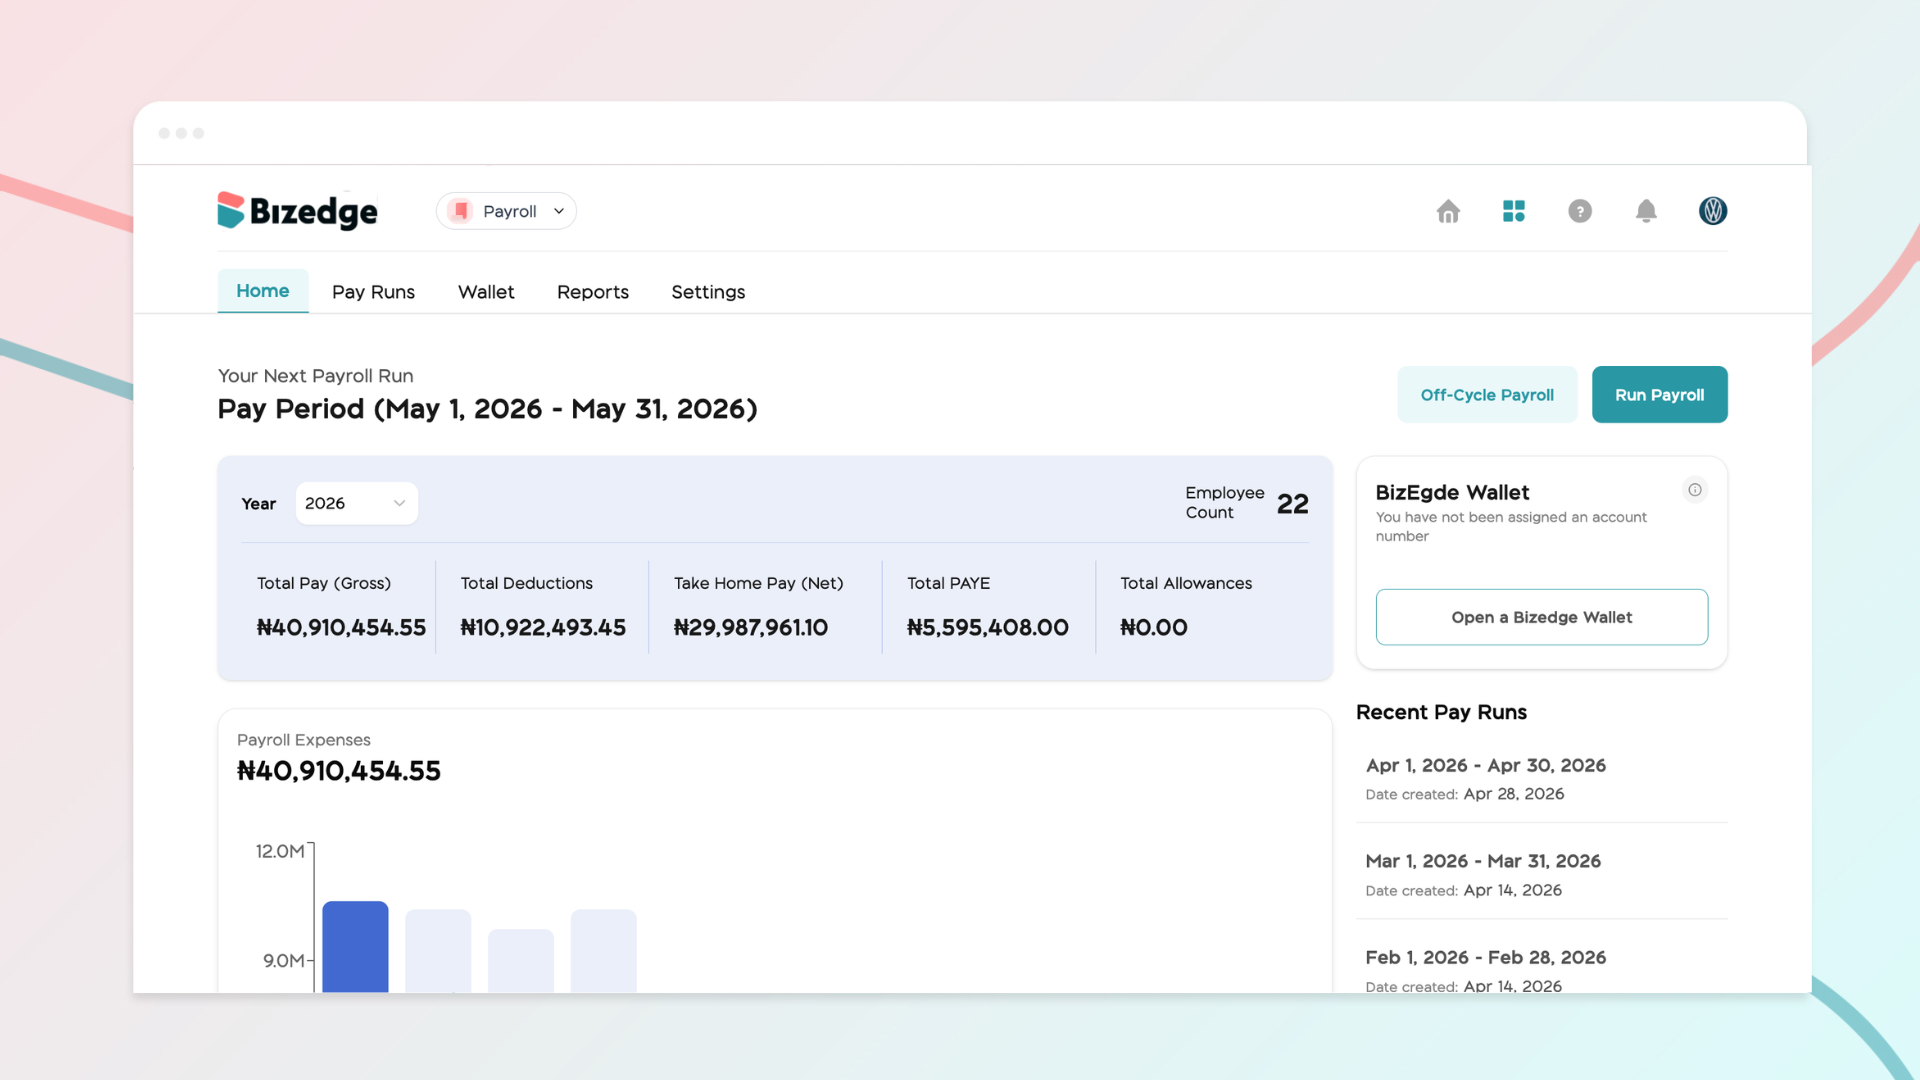
Task: Click the BizEgde Wallet info icon
Action: click(x=1695, y=490)
